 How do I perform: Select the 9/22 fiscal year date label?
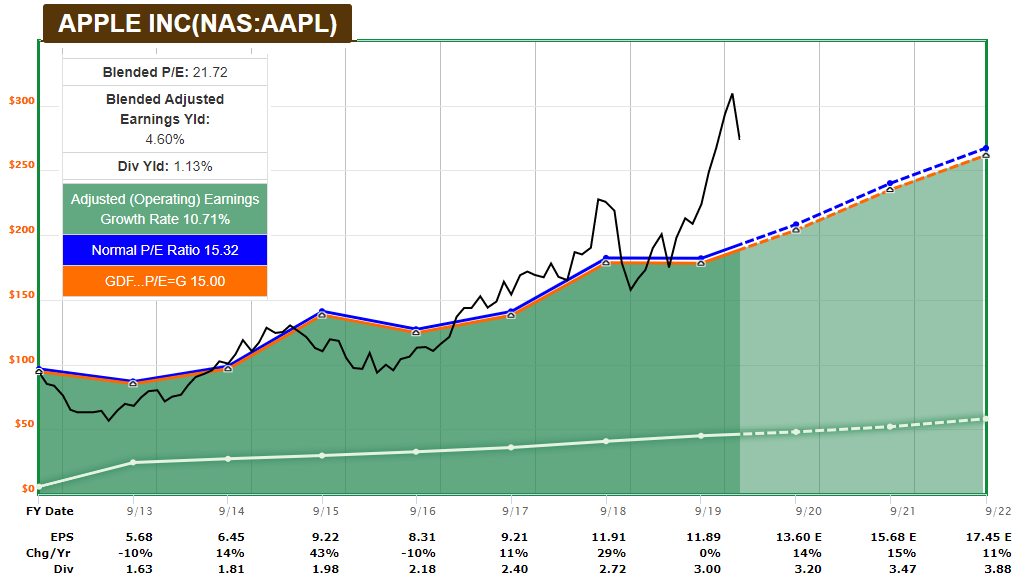999,511
